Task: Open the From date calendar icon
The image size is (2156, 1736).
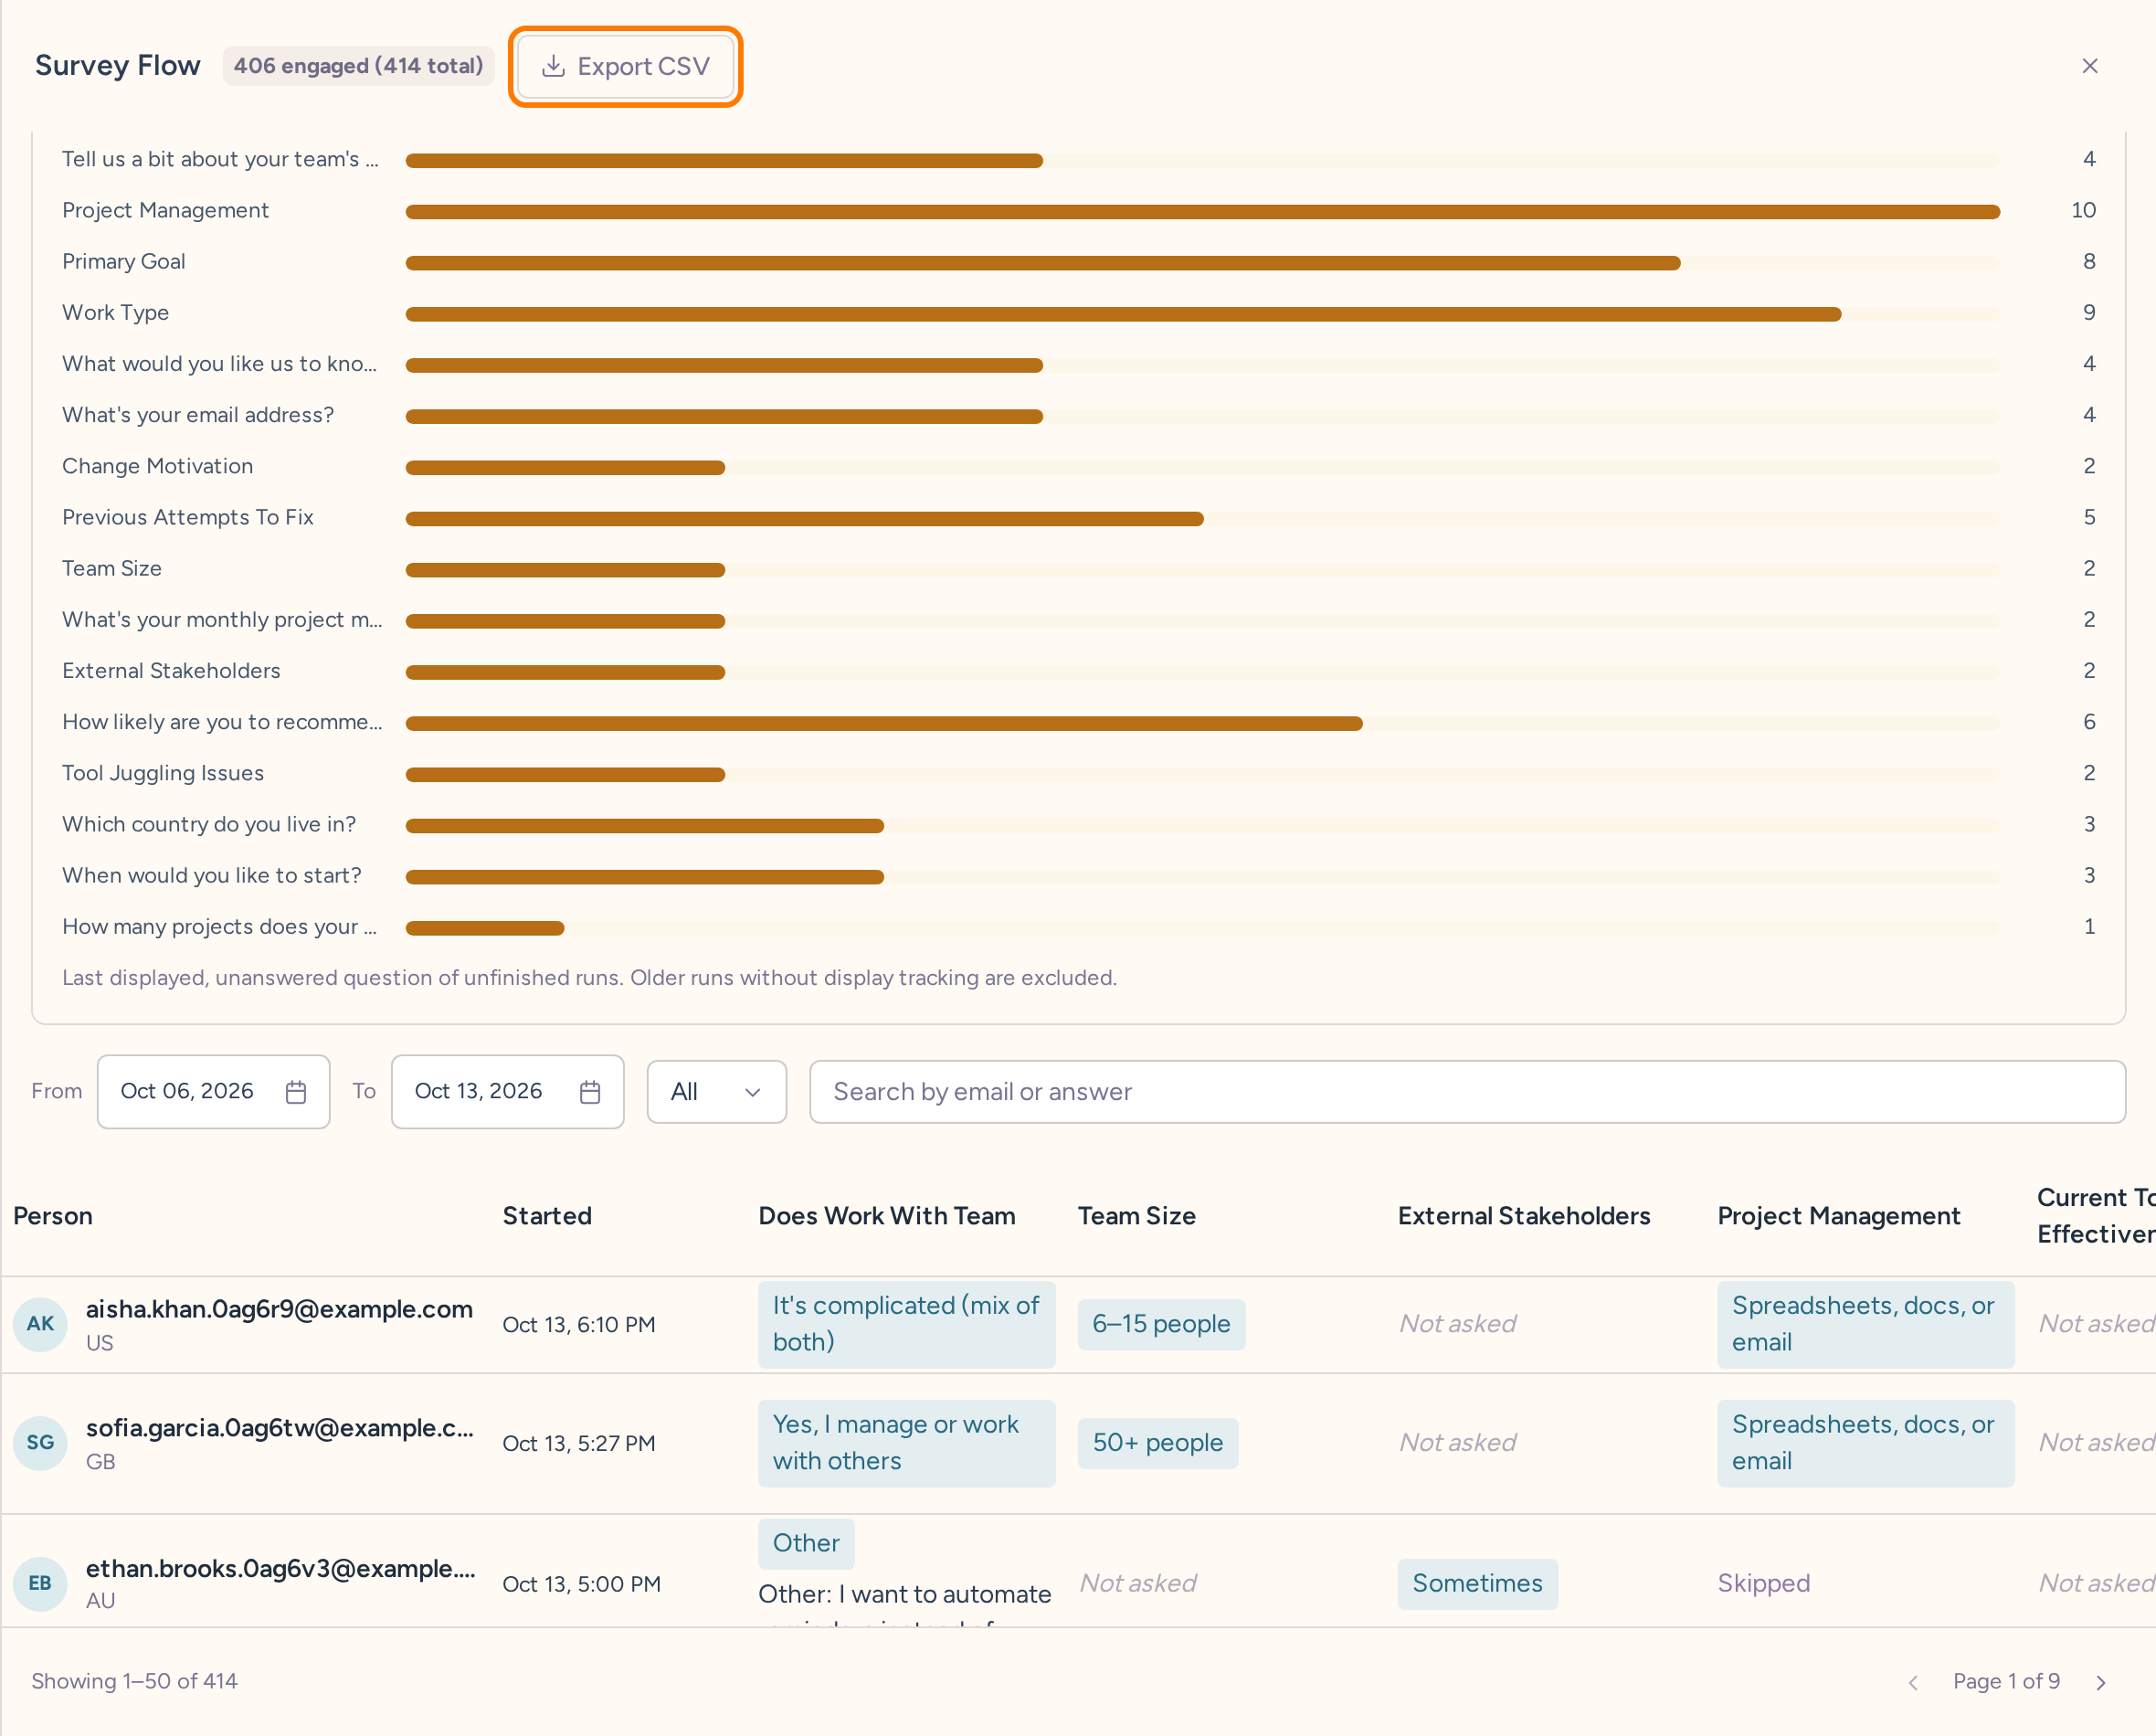Action: [x=296, y=1091]
